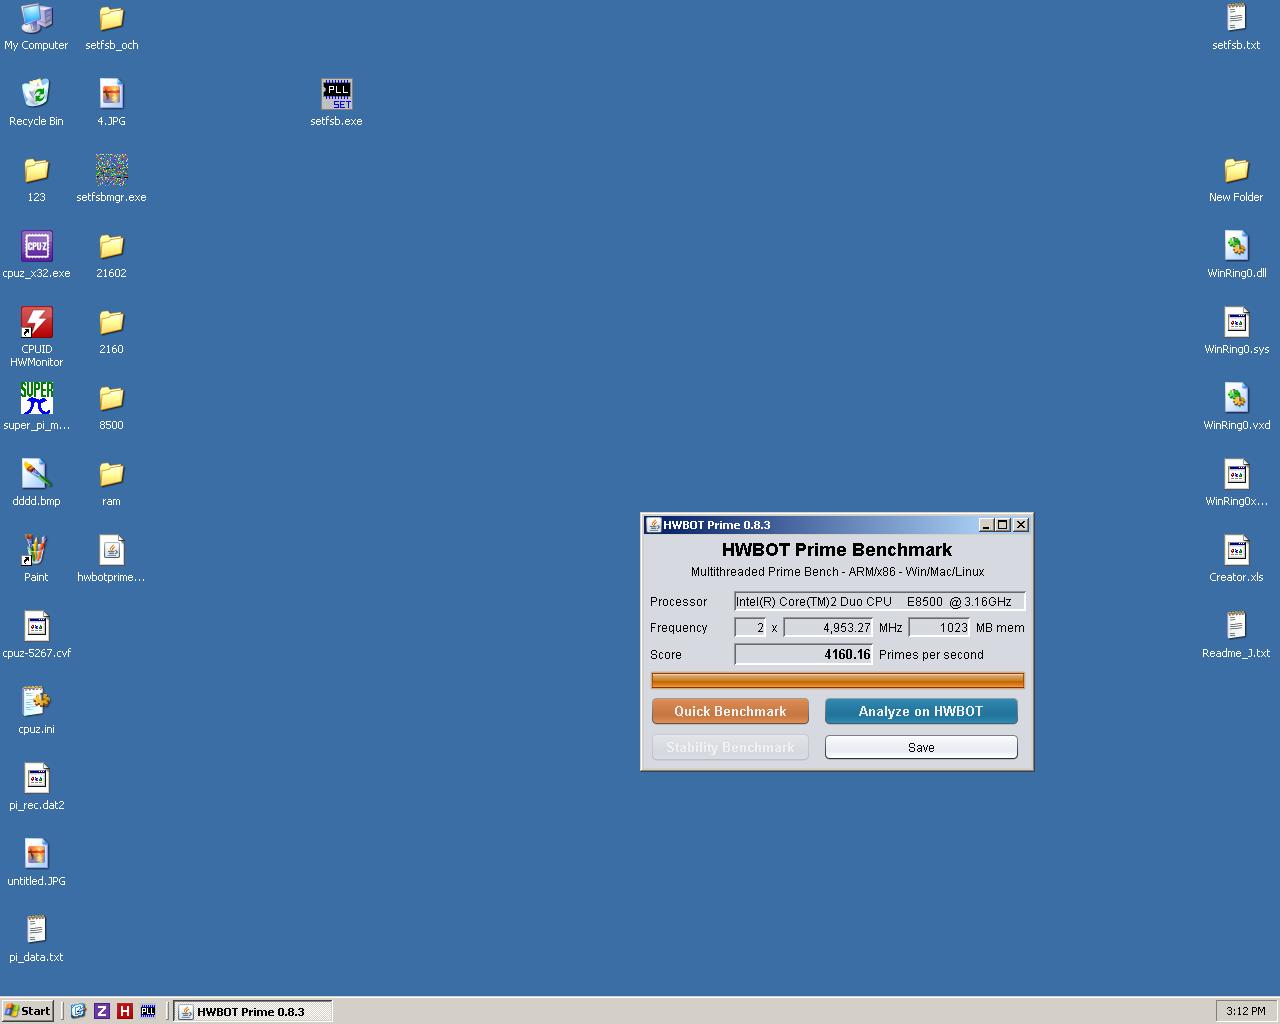
Task: Click the Stability Benchmark button
Action: [730, 747]
